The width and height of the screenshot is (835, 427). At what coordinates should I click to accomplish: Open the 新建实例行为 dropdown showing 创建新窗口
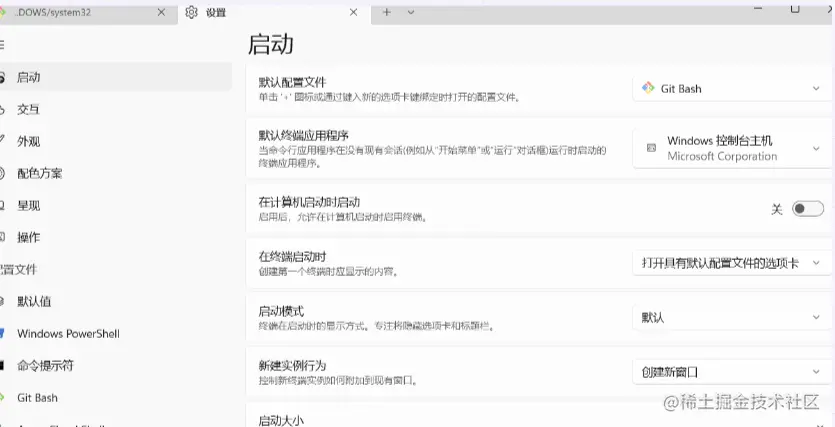click(x=732, y=372)
